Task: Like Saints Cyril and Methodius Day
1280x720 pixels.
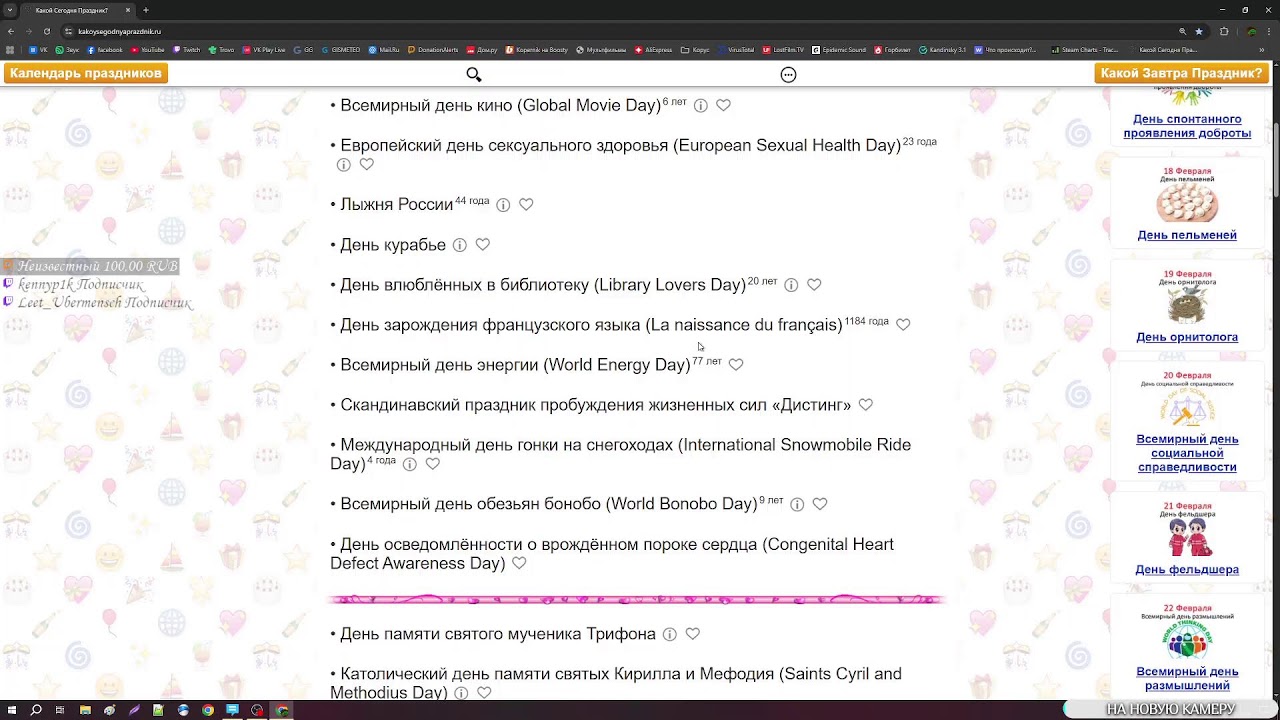Action: (484, 693)
